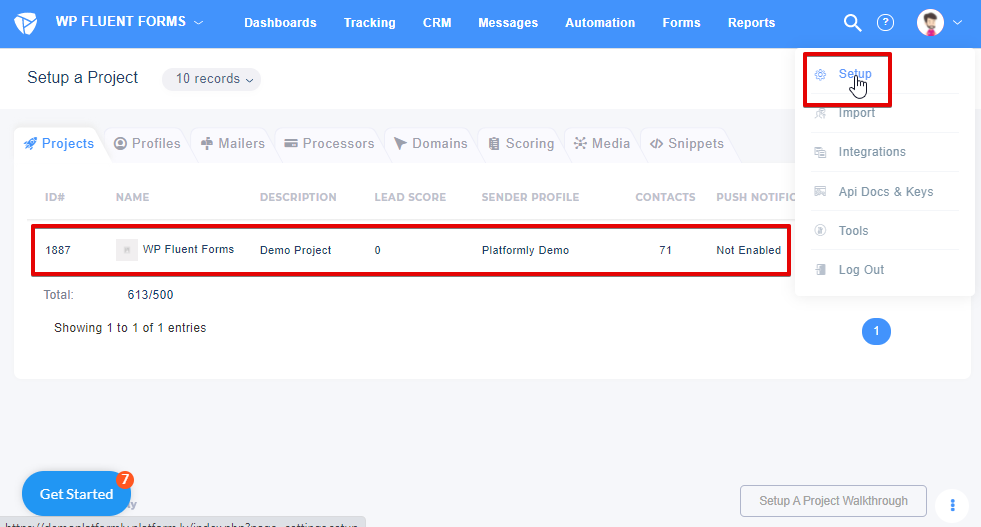Image resolution: width=981 pixels, height=527 pixels.
Task: Click the clipboard icon on Scoring tab
Action: click(x=494, y=143)
